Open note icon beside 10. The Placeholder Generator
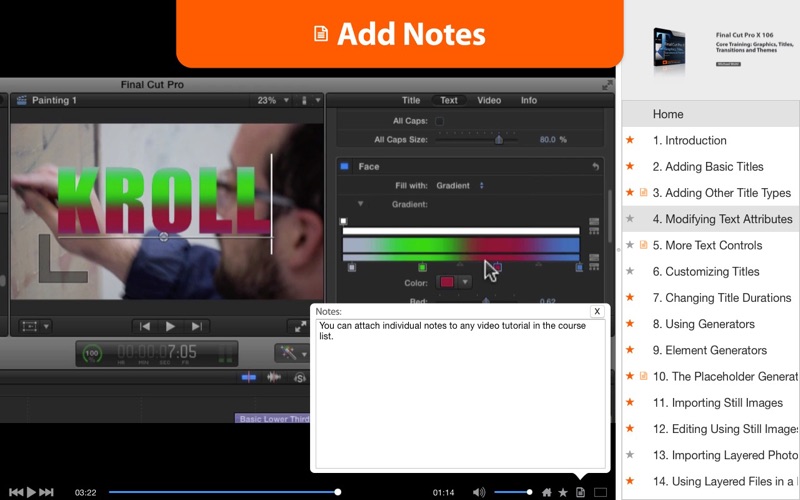Image resolution: width=800 pixels, height=500 pixels. coord(643,376)
